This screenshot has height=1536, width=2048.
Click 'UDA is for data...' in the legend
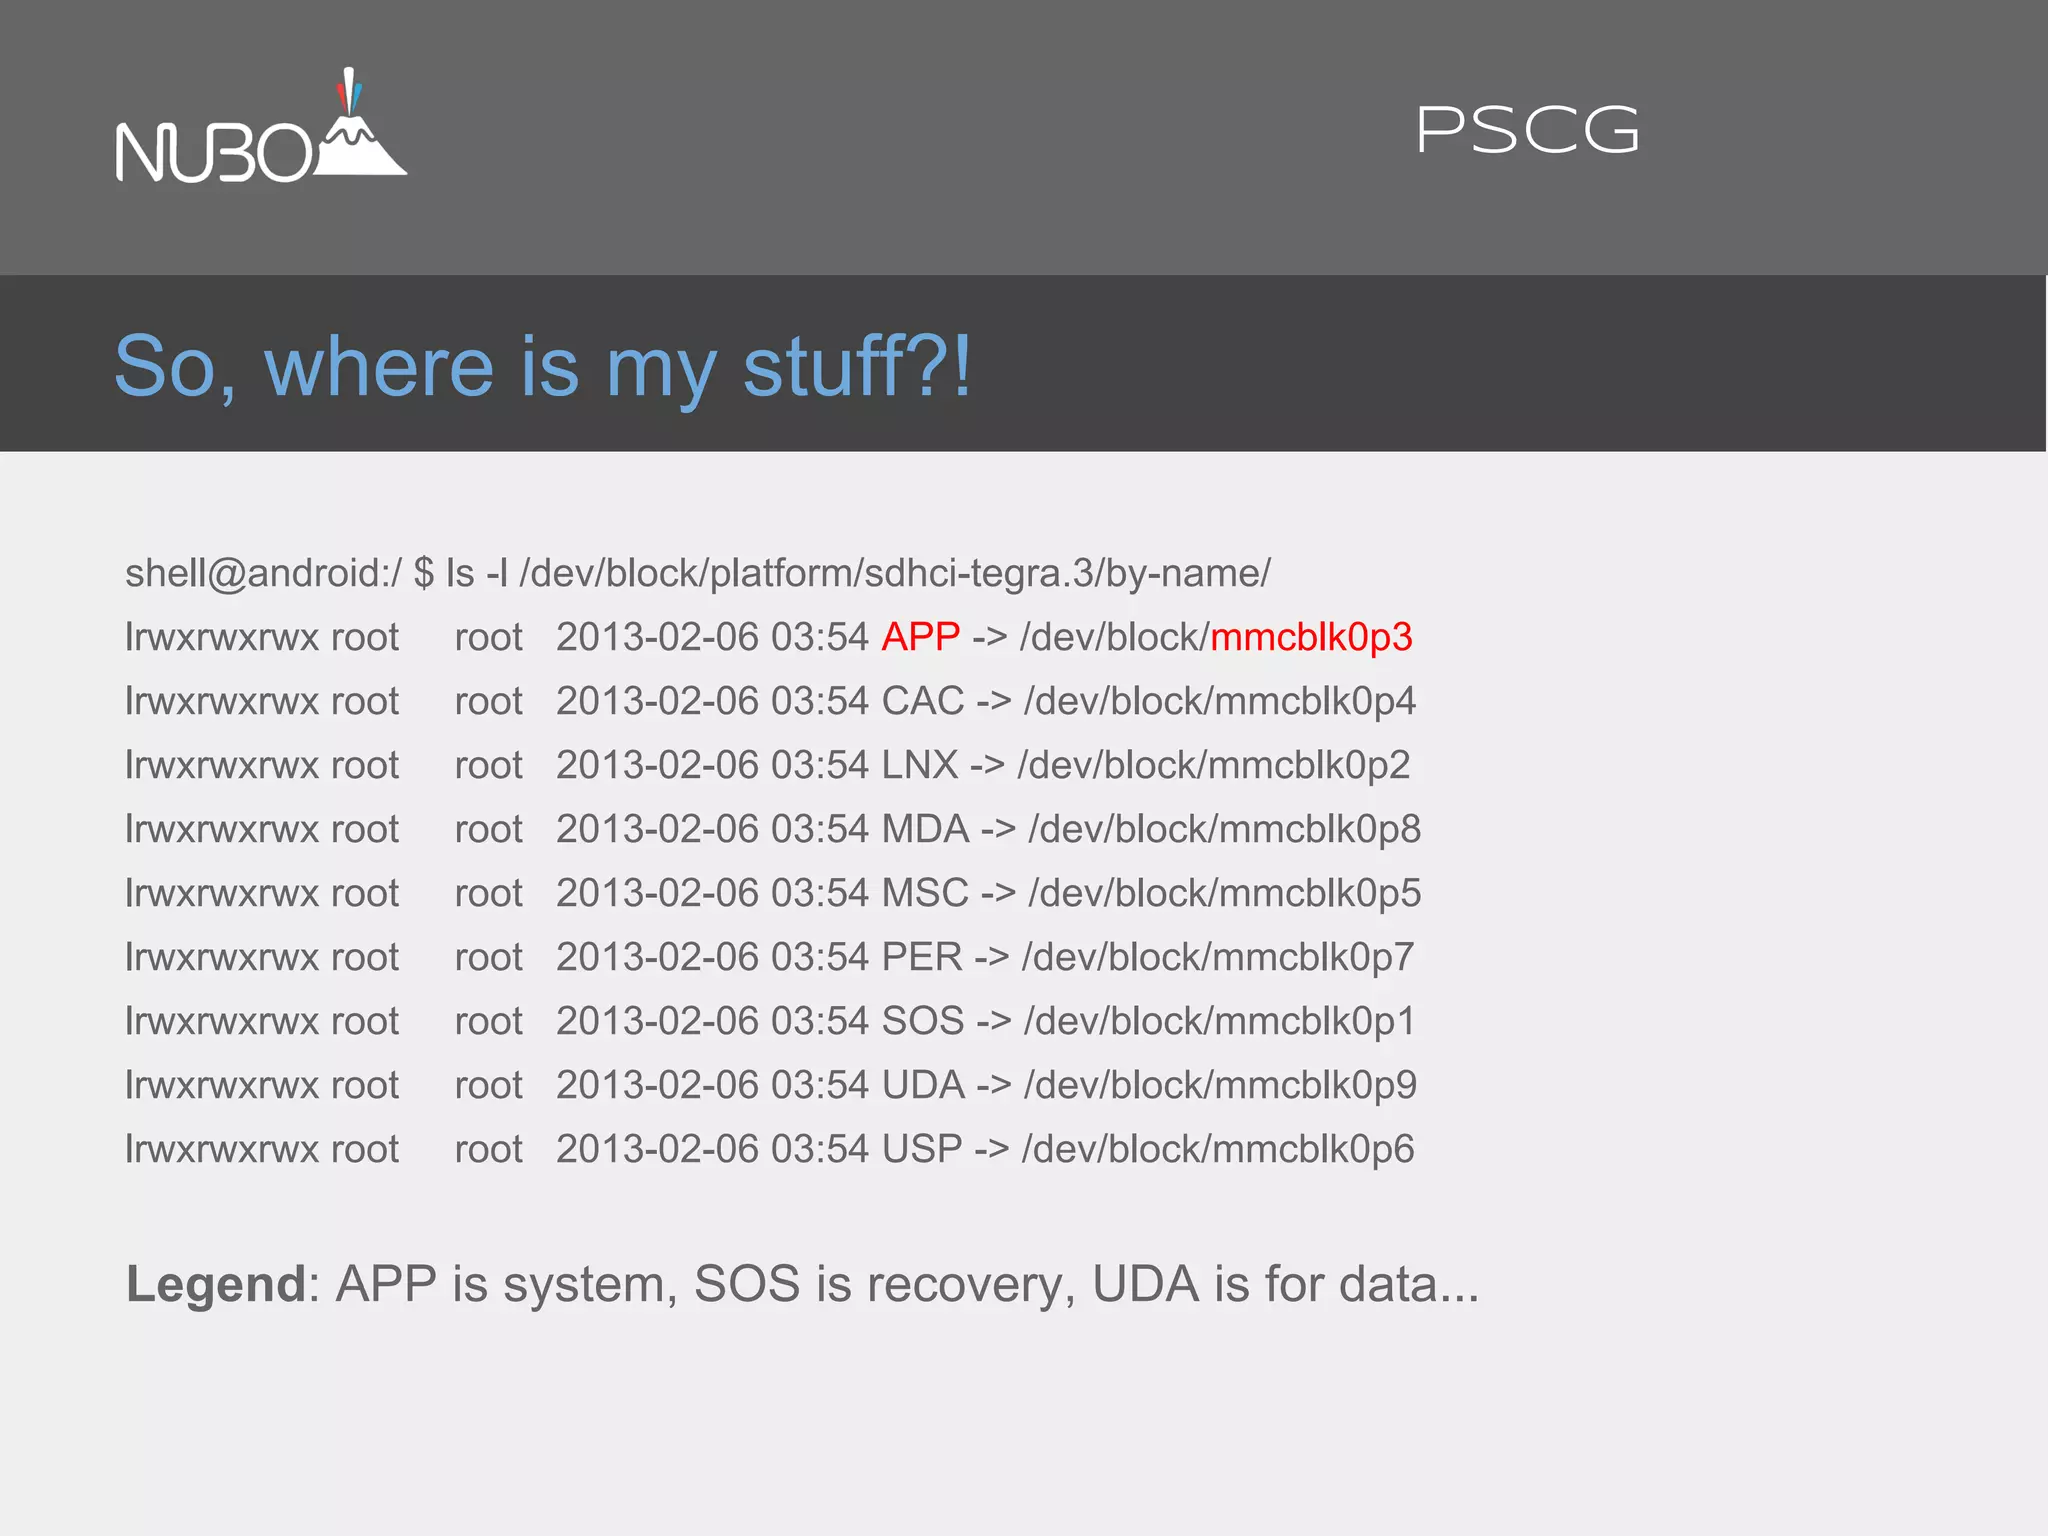pos(1285,1285)
